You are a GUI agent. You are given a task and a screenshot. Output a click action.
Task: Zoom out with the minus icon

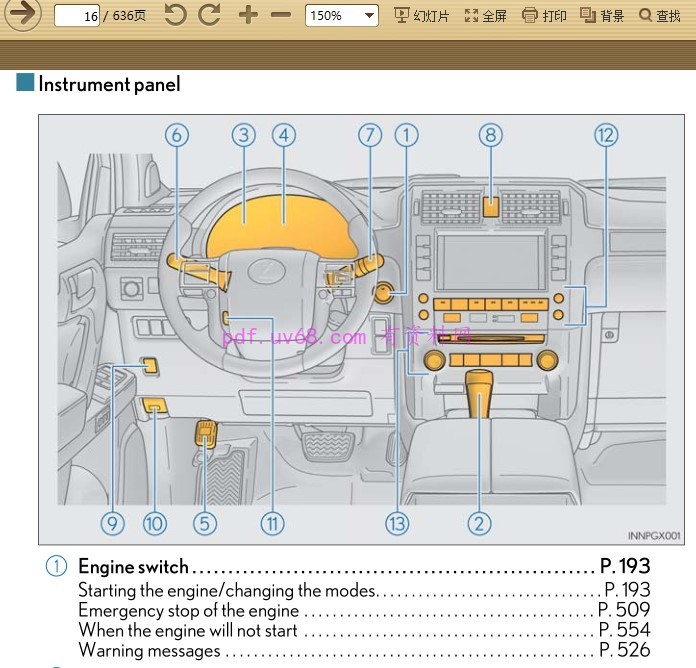281,15
